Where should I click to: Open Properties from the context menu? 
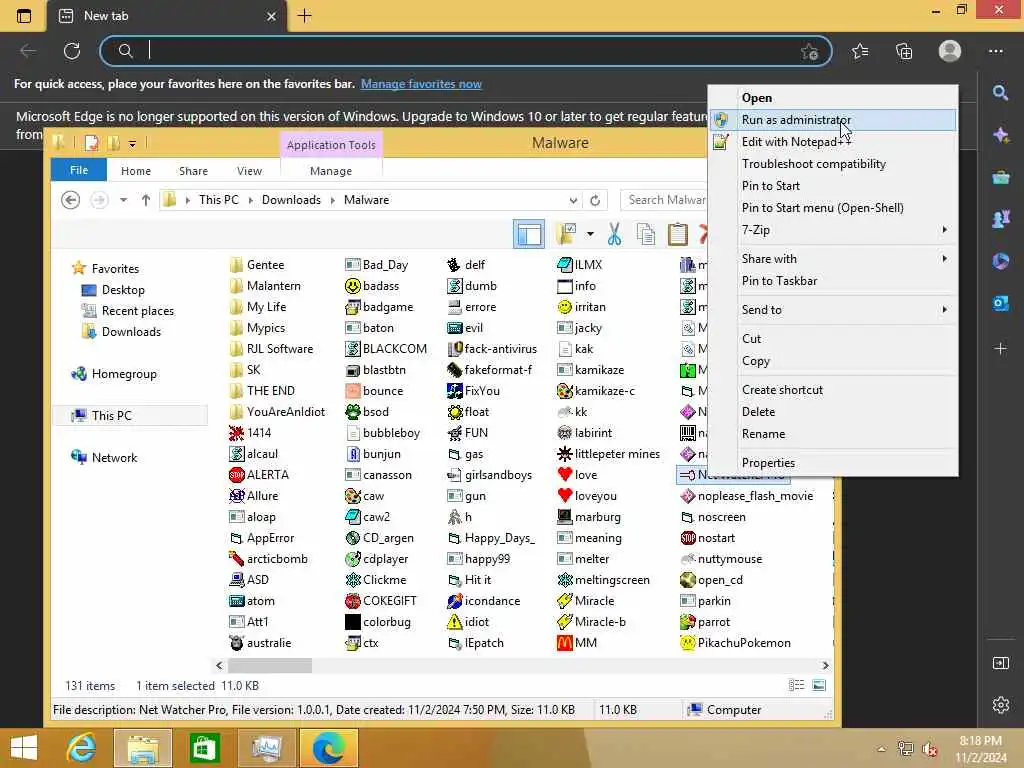pos(833,463)
